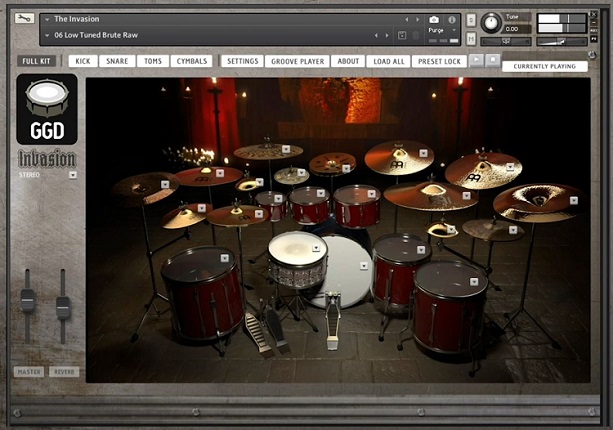
Task: Click the Currently Playing field
Action: [x=545, y=66]
